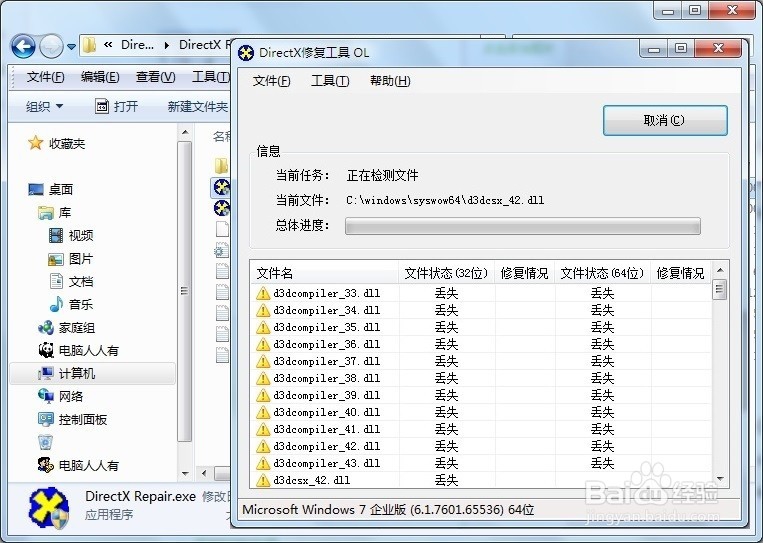The width and height of the screenshot is (763, 543).
Task: Open the 帮助(H) menu in DirectX repair tool
Action: [x=390, y=81]
